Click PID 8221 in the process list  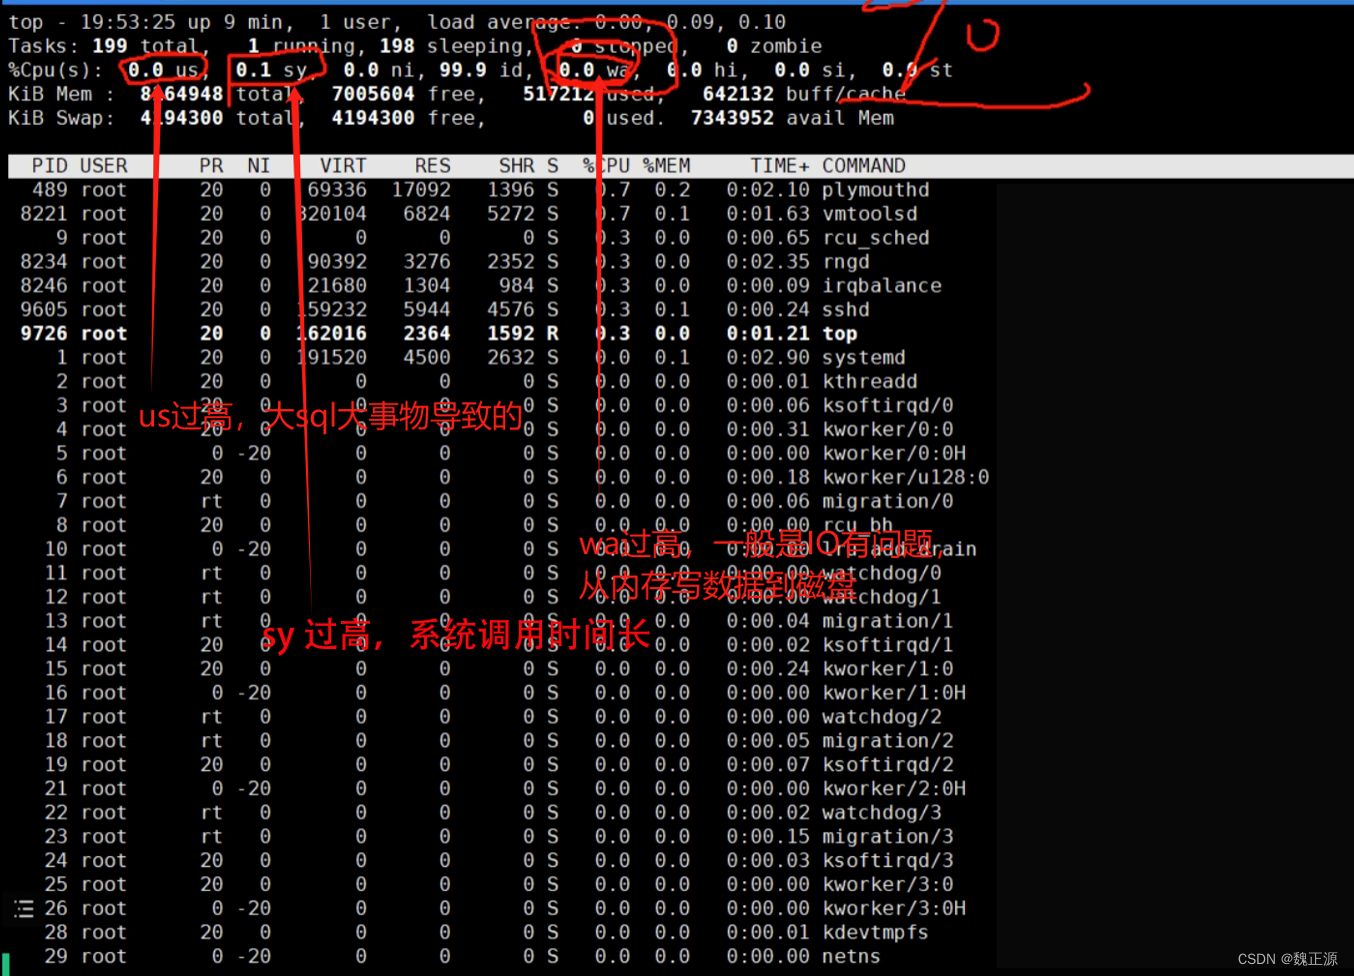tap(44, 214)
